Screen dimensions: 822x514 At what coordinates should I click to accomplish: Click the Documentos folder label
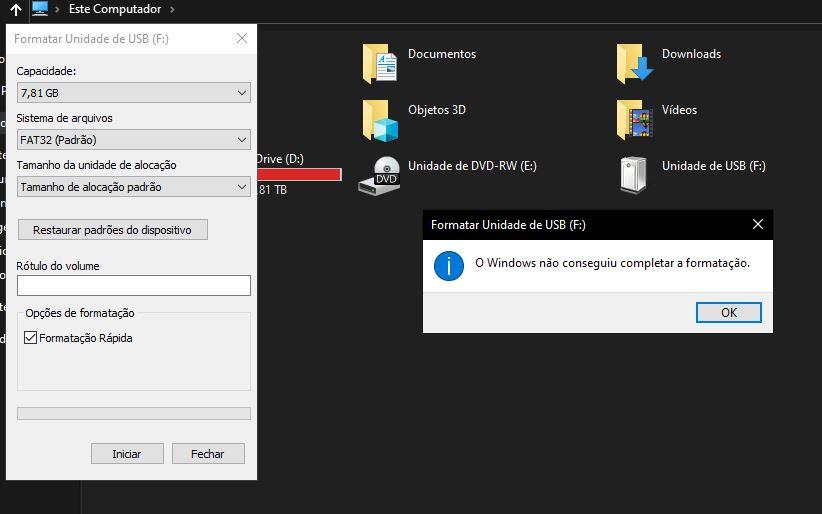point(442,54)
